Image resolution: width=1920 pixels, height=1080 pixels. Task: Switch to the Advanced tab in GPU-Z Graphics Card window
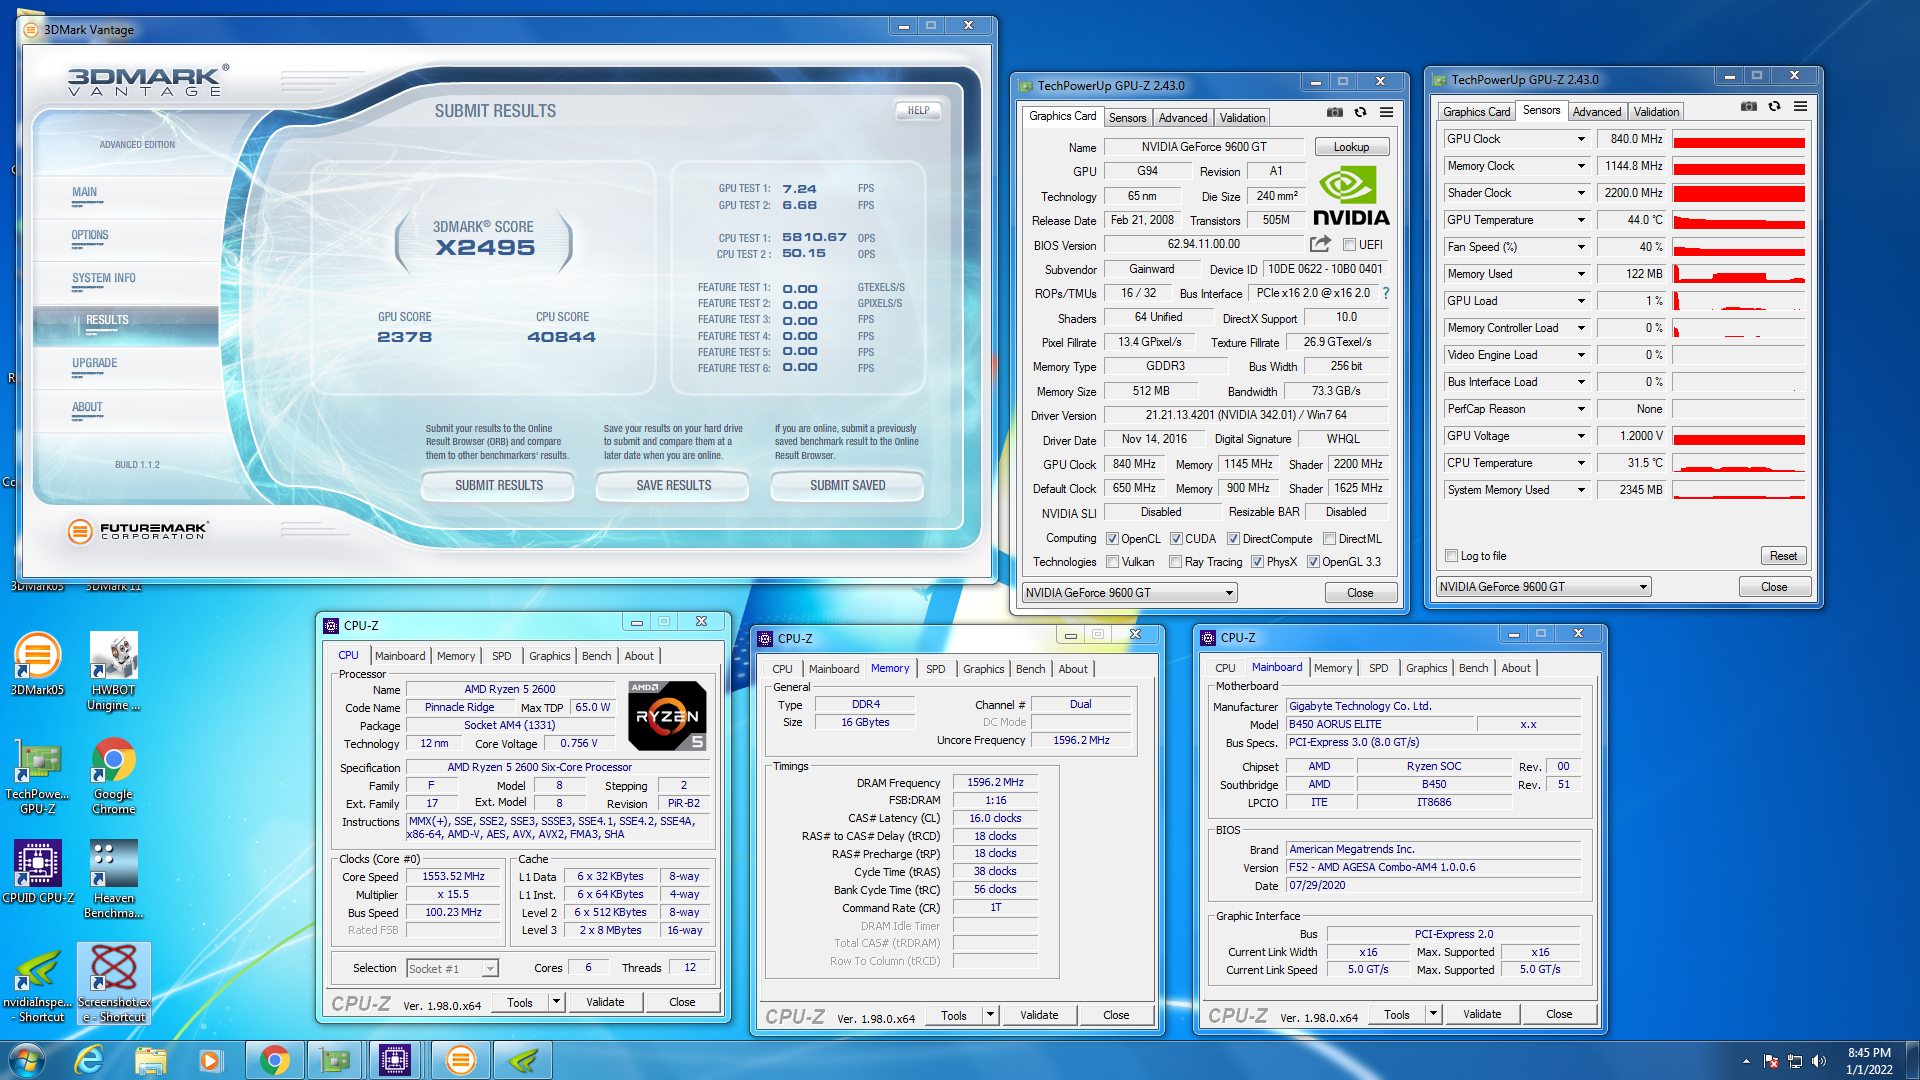coord(1183,118)
